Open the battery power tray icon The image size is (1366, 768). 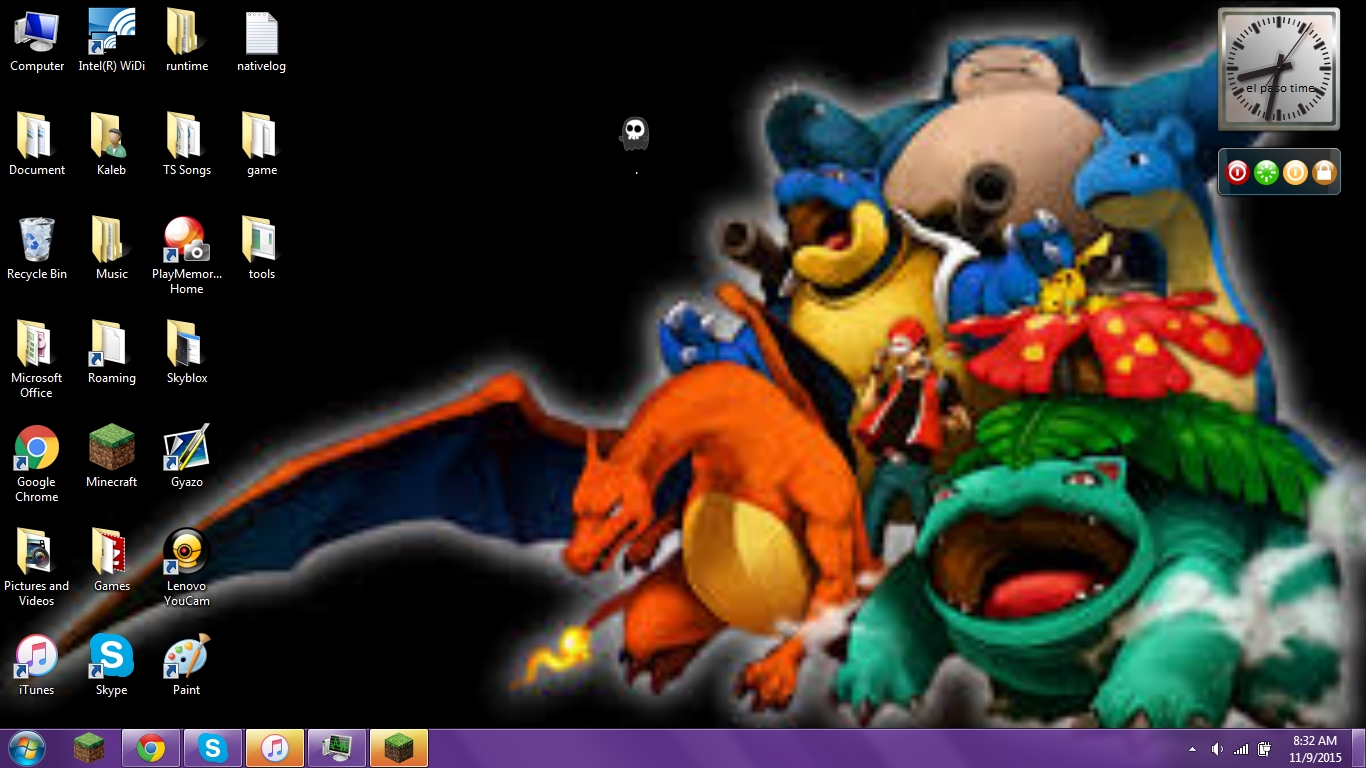[1264, 749]
